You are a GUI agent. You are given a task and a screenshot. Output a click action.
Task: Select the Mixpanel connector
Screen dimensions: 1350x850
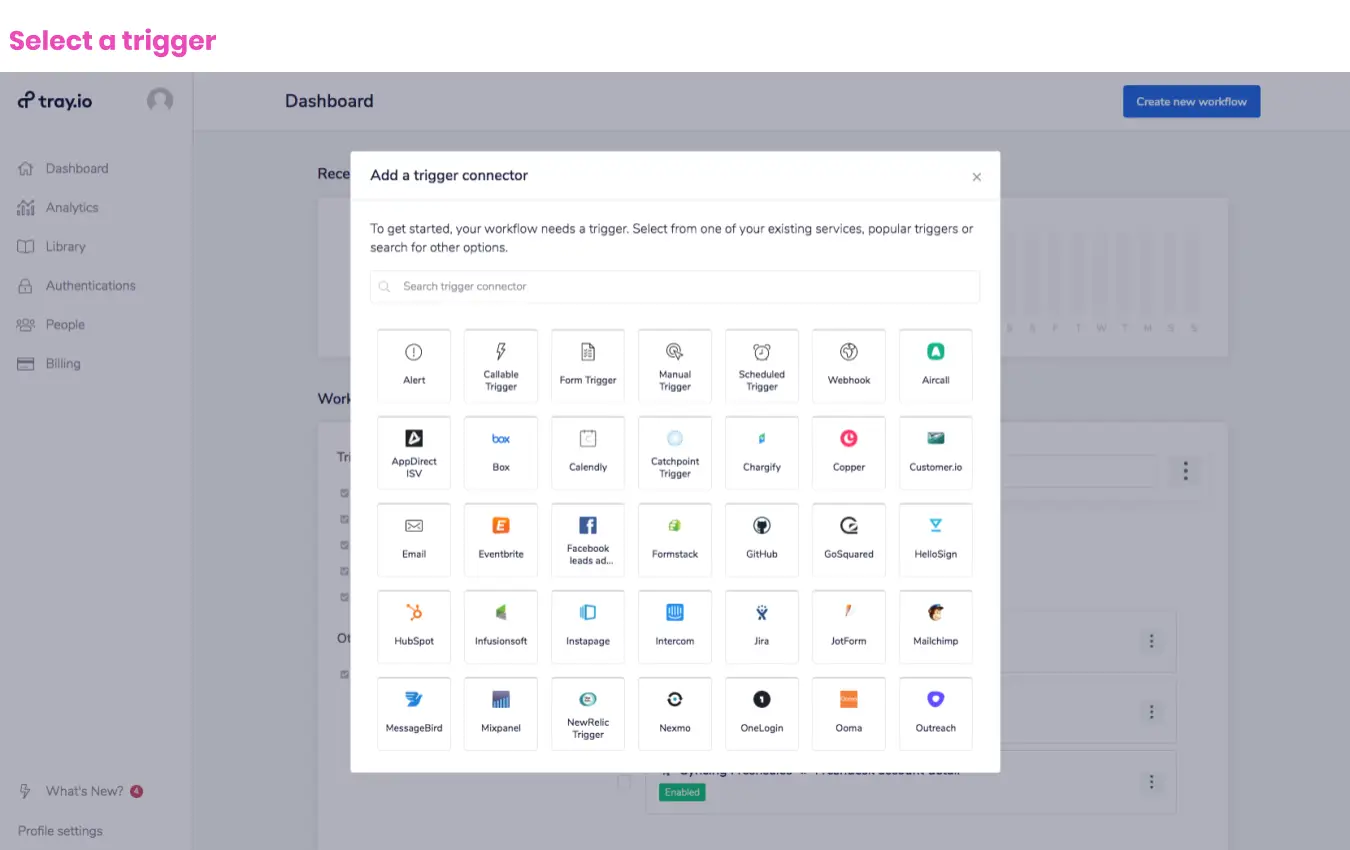pyautogui.click(x=501, y=714)
